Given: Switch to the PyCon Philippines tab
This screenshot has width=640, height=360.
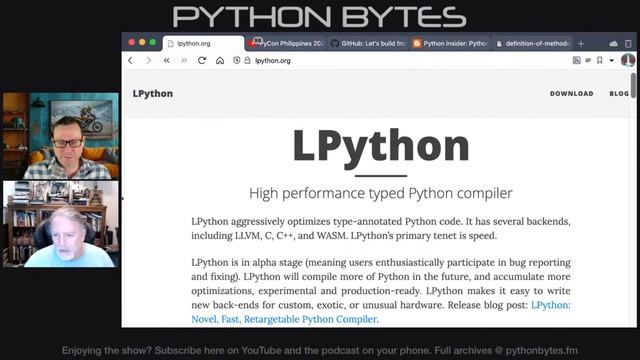Looking at the screenshot, I should (x=286, y=43).
